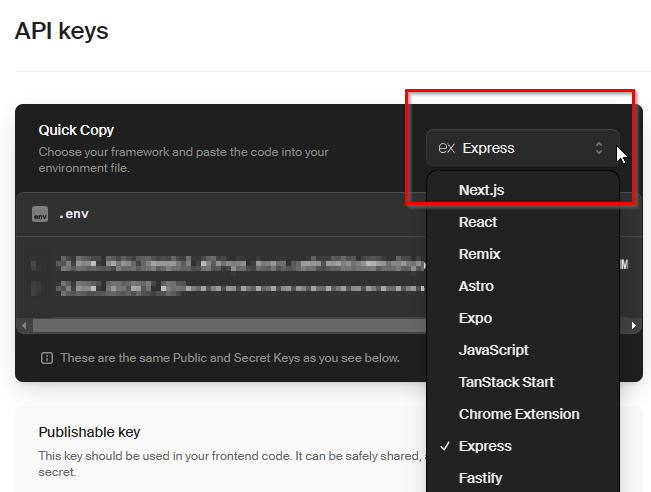Choose Chrome Extension from the list
Screen dimensions: 651x492
[x=523, y=414]
